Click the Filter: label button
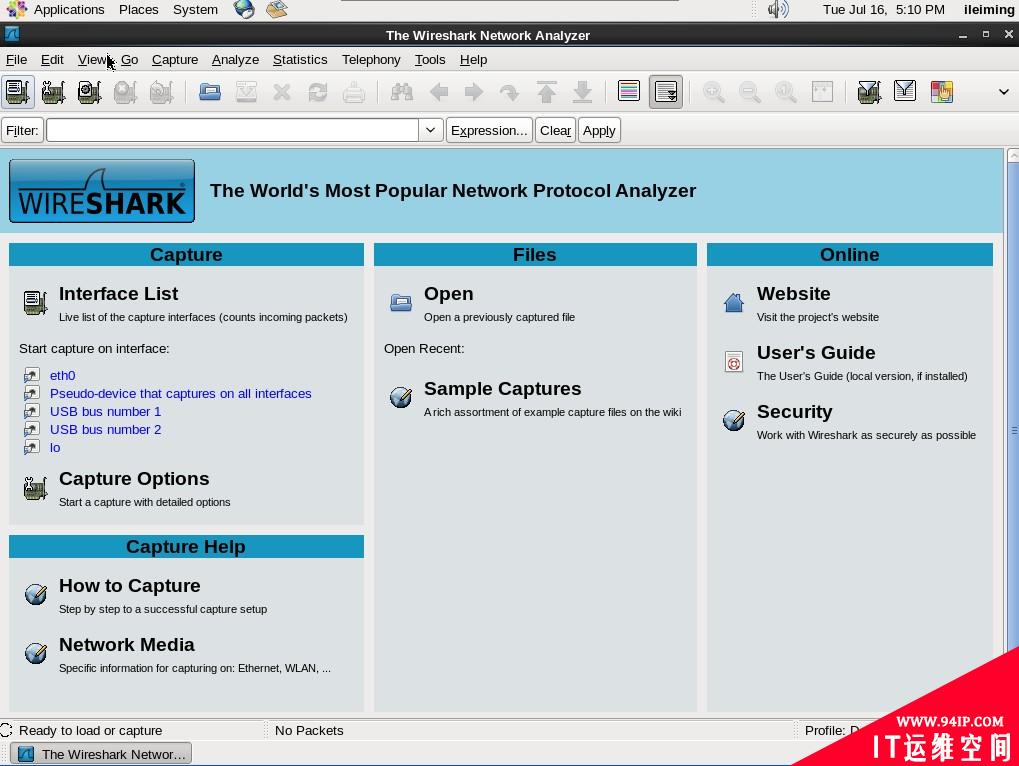Screen dimensions: 1019x766 [x=22, y=130]
